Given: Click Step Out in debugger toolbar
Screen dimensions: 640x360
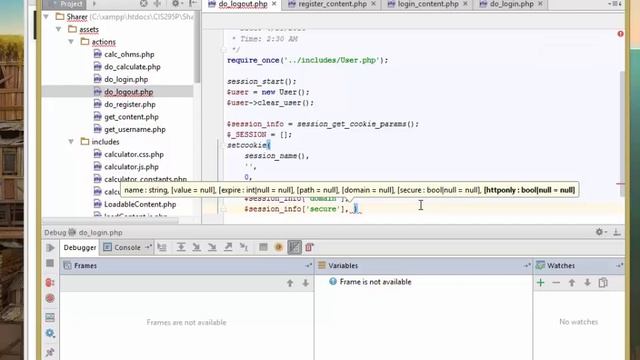Looking at the screenshot, I should [x=228, y=247].
